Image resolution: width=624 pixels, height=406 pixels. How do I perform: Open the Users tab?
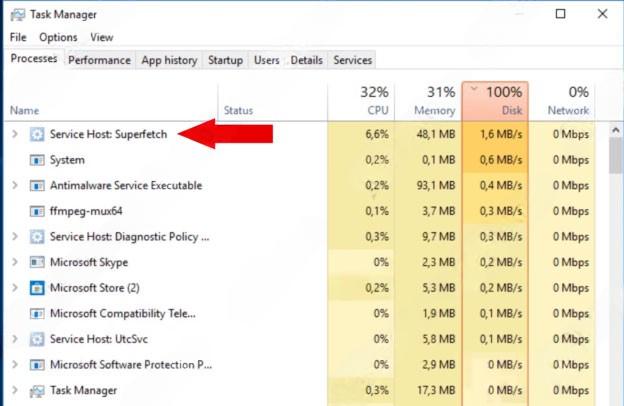point(267,60)
